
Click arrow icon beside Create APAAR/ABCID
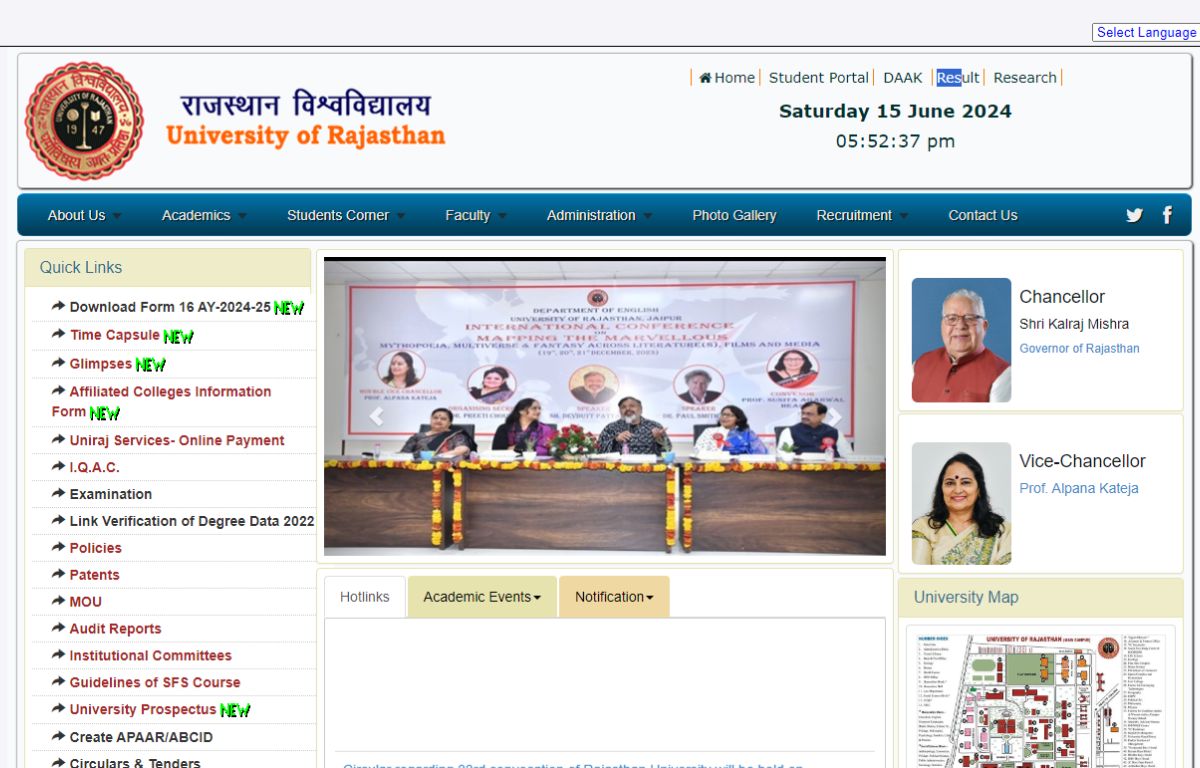[59, 737]
